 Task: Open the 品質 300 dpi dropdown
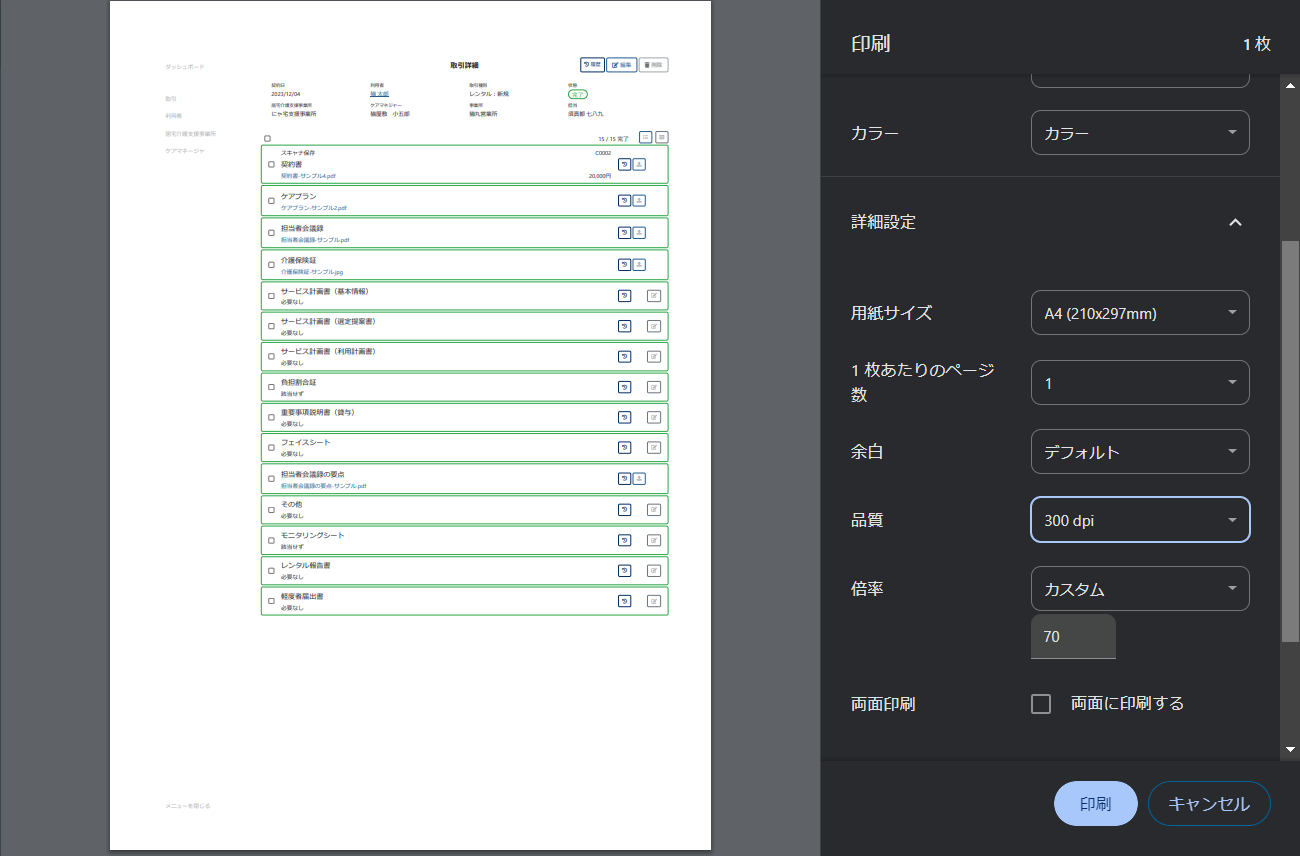tap(1140, 520)
